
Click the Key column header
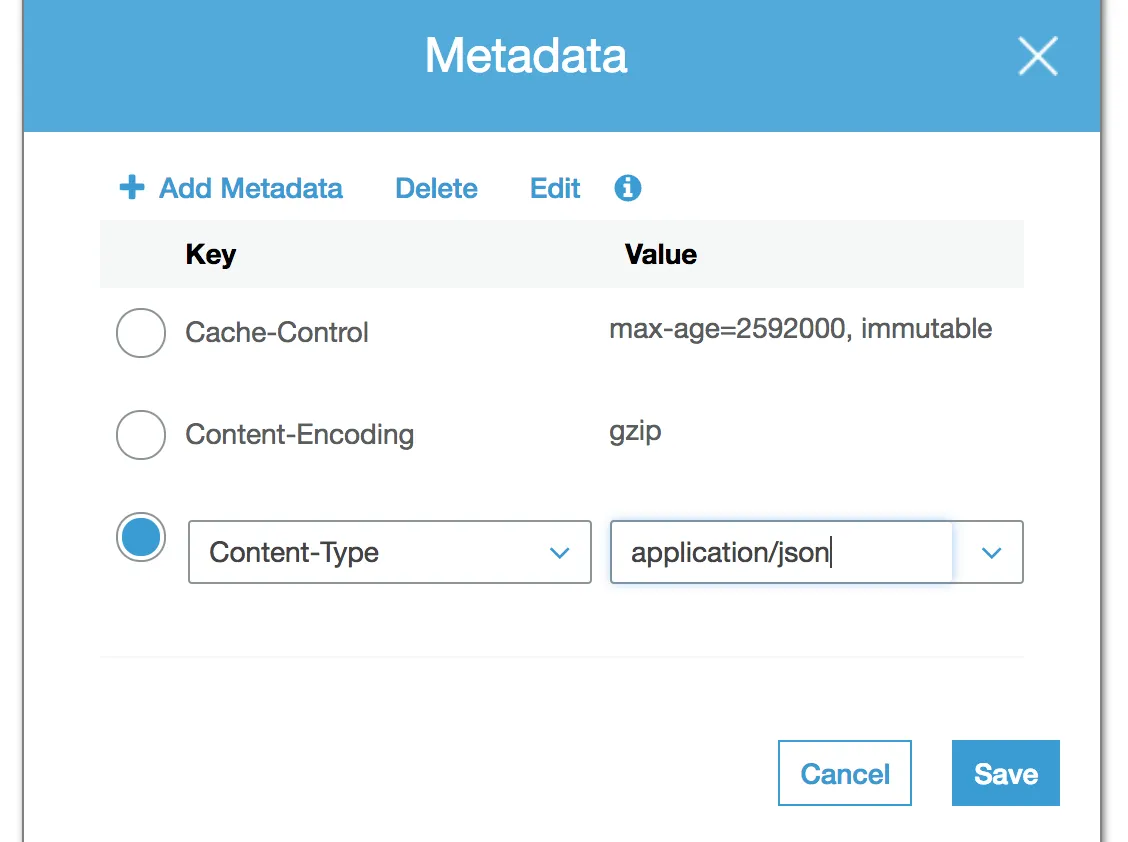[x=211, y=254]
